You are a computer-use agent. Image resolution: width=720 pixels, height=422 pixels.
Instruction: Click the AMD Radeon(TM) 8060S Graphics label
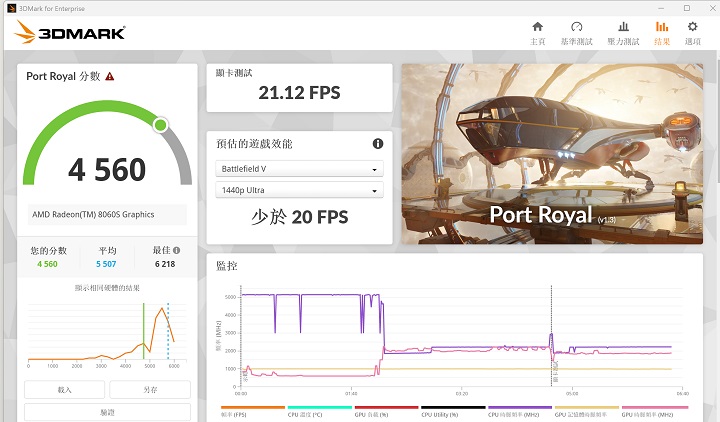[x=93, y=214]
